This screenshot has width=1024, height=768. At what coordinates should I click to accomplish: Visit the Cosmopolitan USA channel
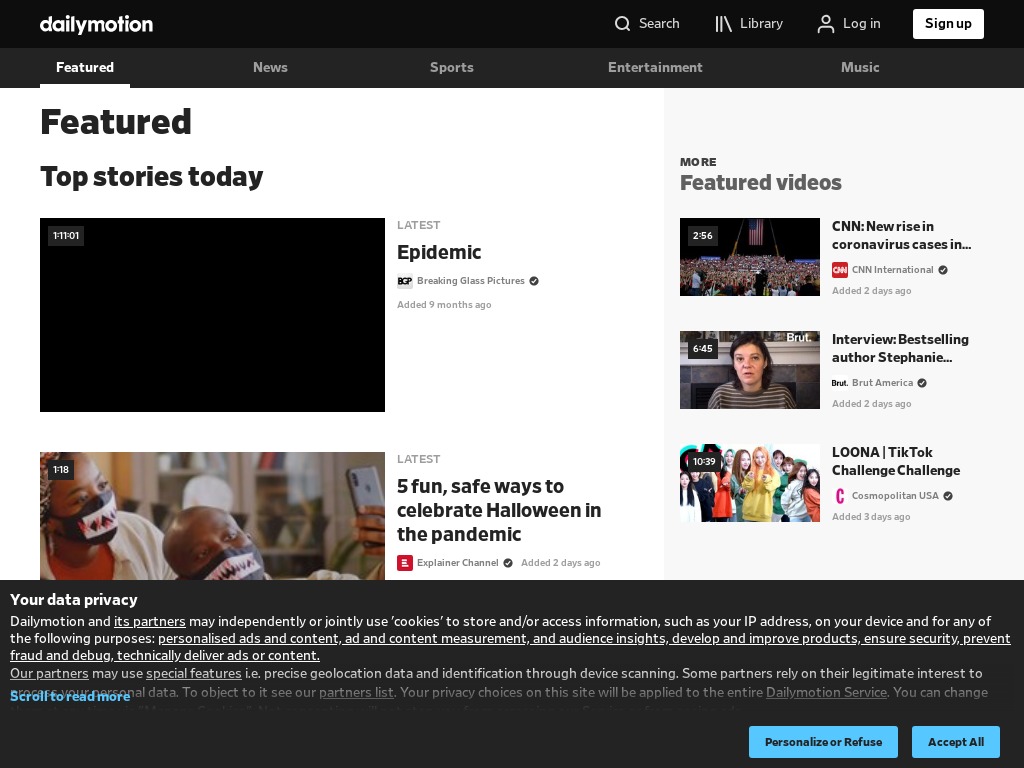click(895, 496)
